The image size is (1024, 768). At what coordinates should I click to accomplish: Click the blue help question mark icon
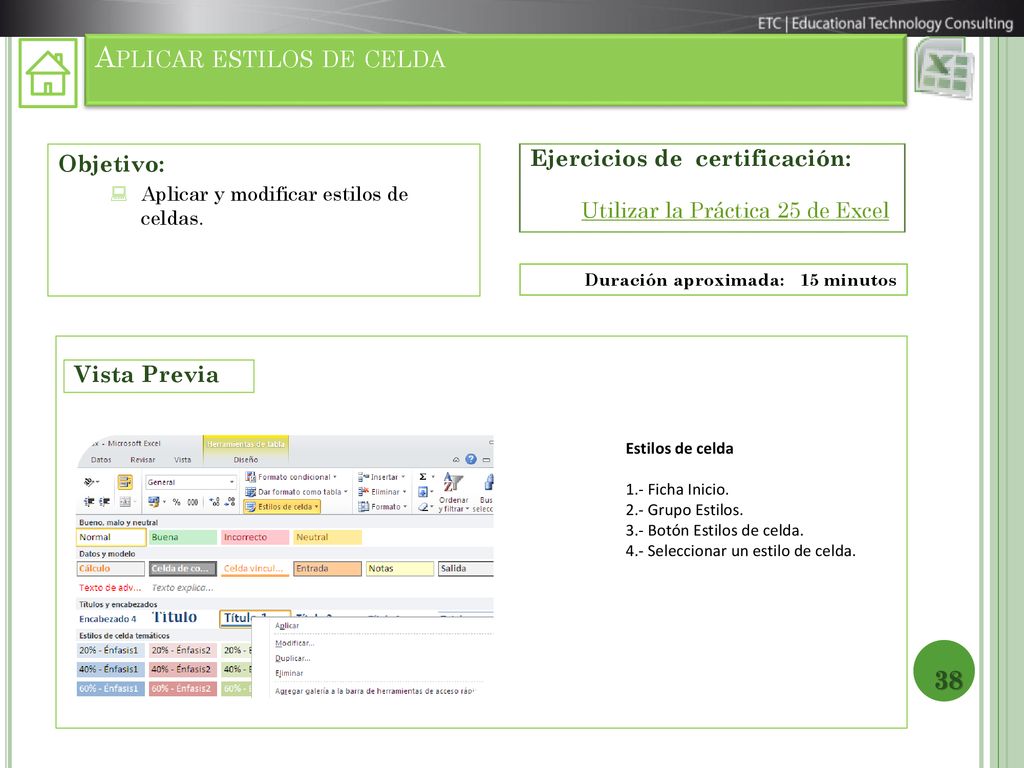click(x=471, y=459)
